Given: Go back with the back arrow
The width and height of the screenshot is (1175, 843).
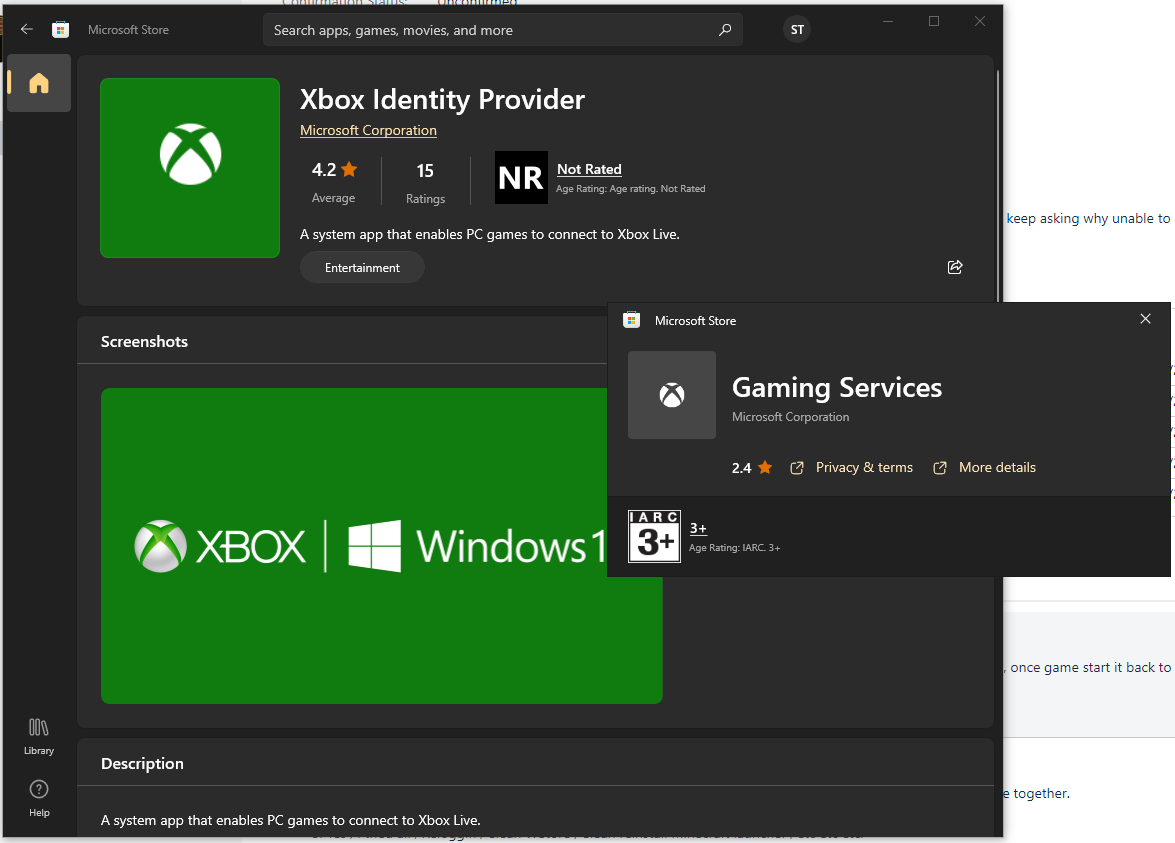Looking at the screenshot, I should click(27, 29).
